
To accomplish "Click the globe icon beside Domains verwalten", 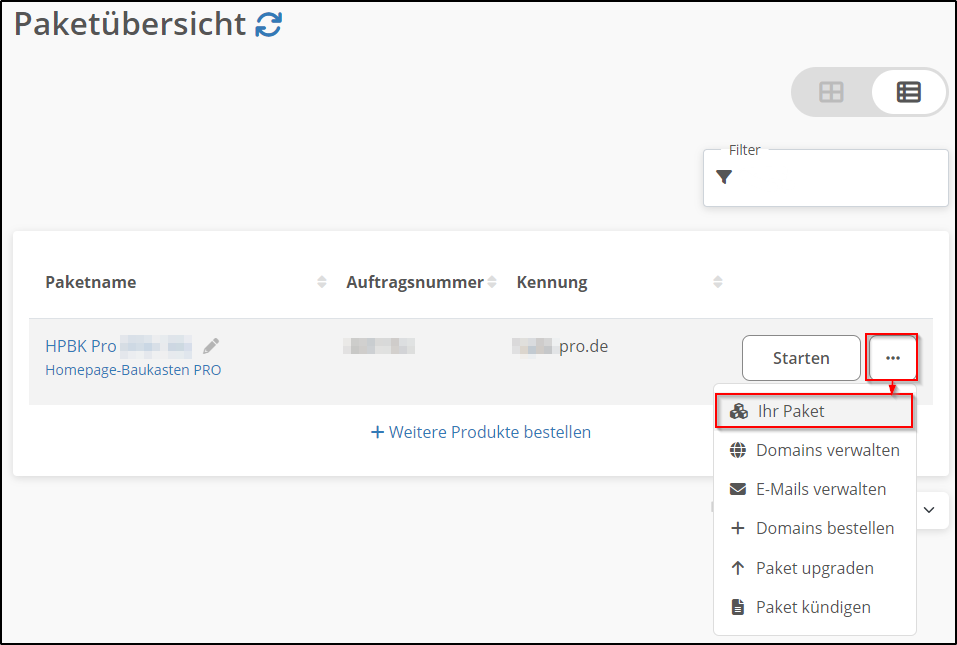I will (x=738, y=450).
